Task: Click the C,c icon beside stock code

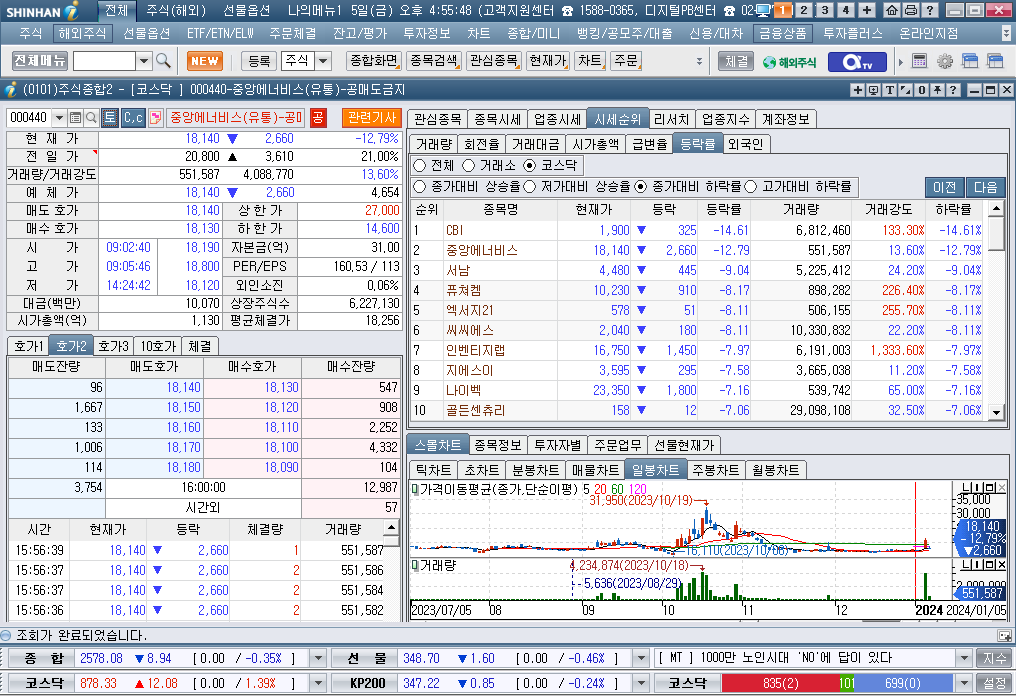Action: [133, 117]
